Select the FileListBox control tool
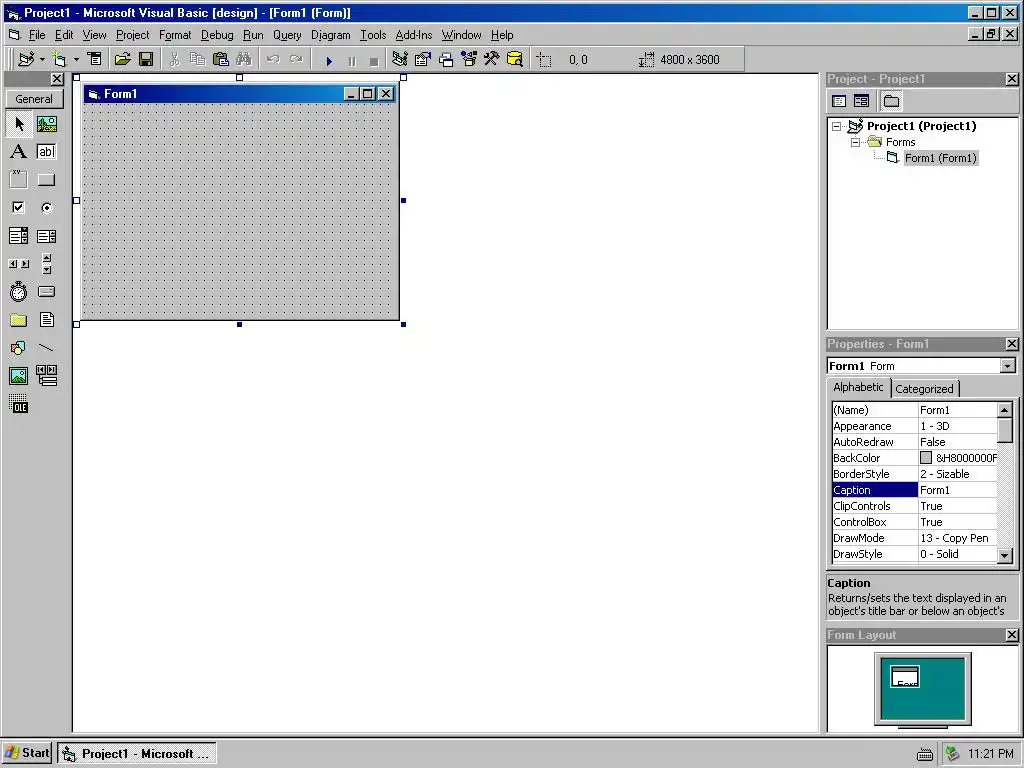The width and height of the screenshot is (1024, 768). point(46,320)
